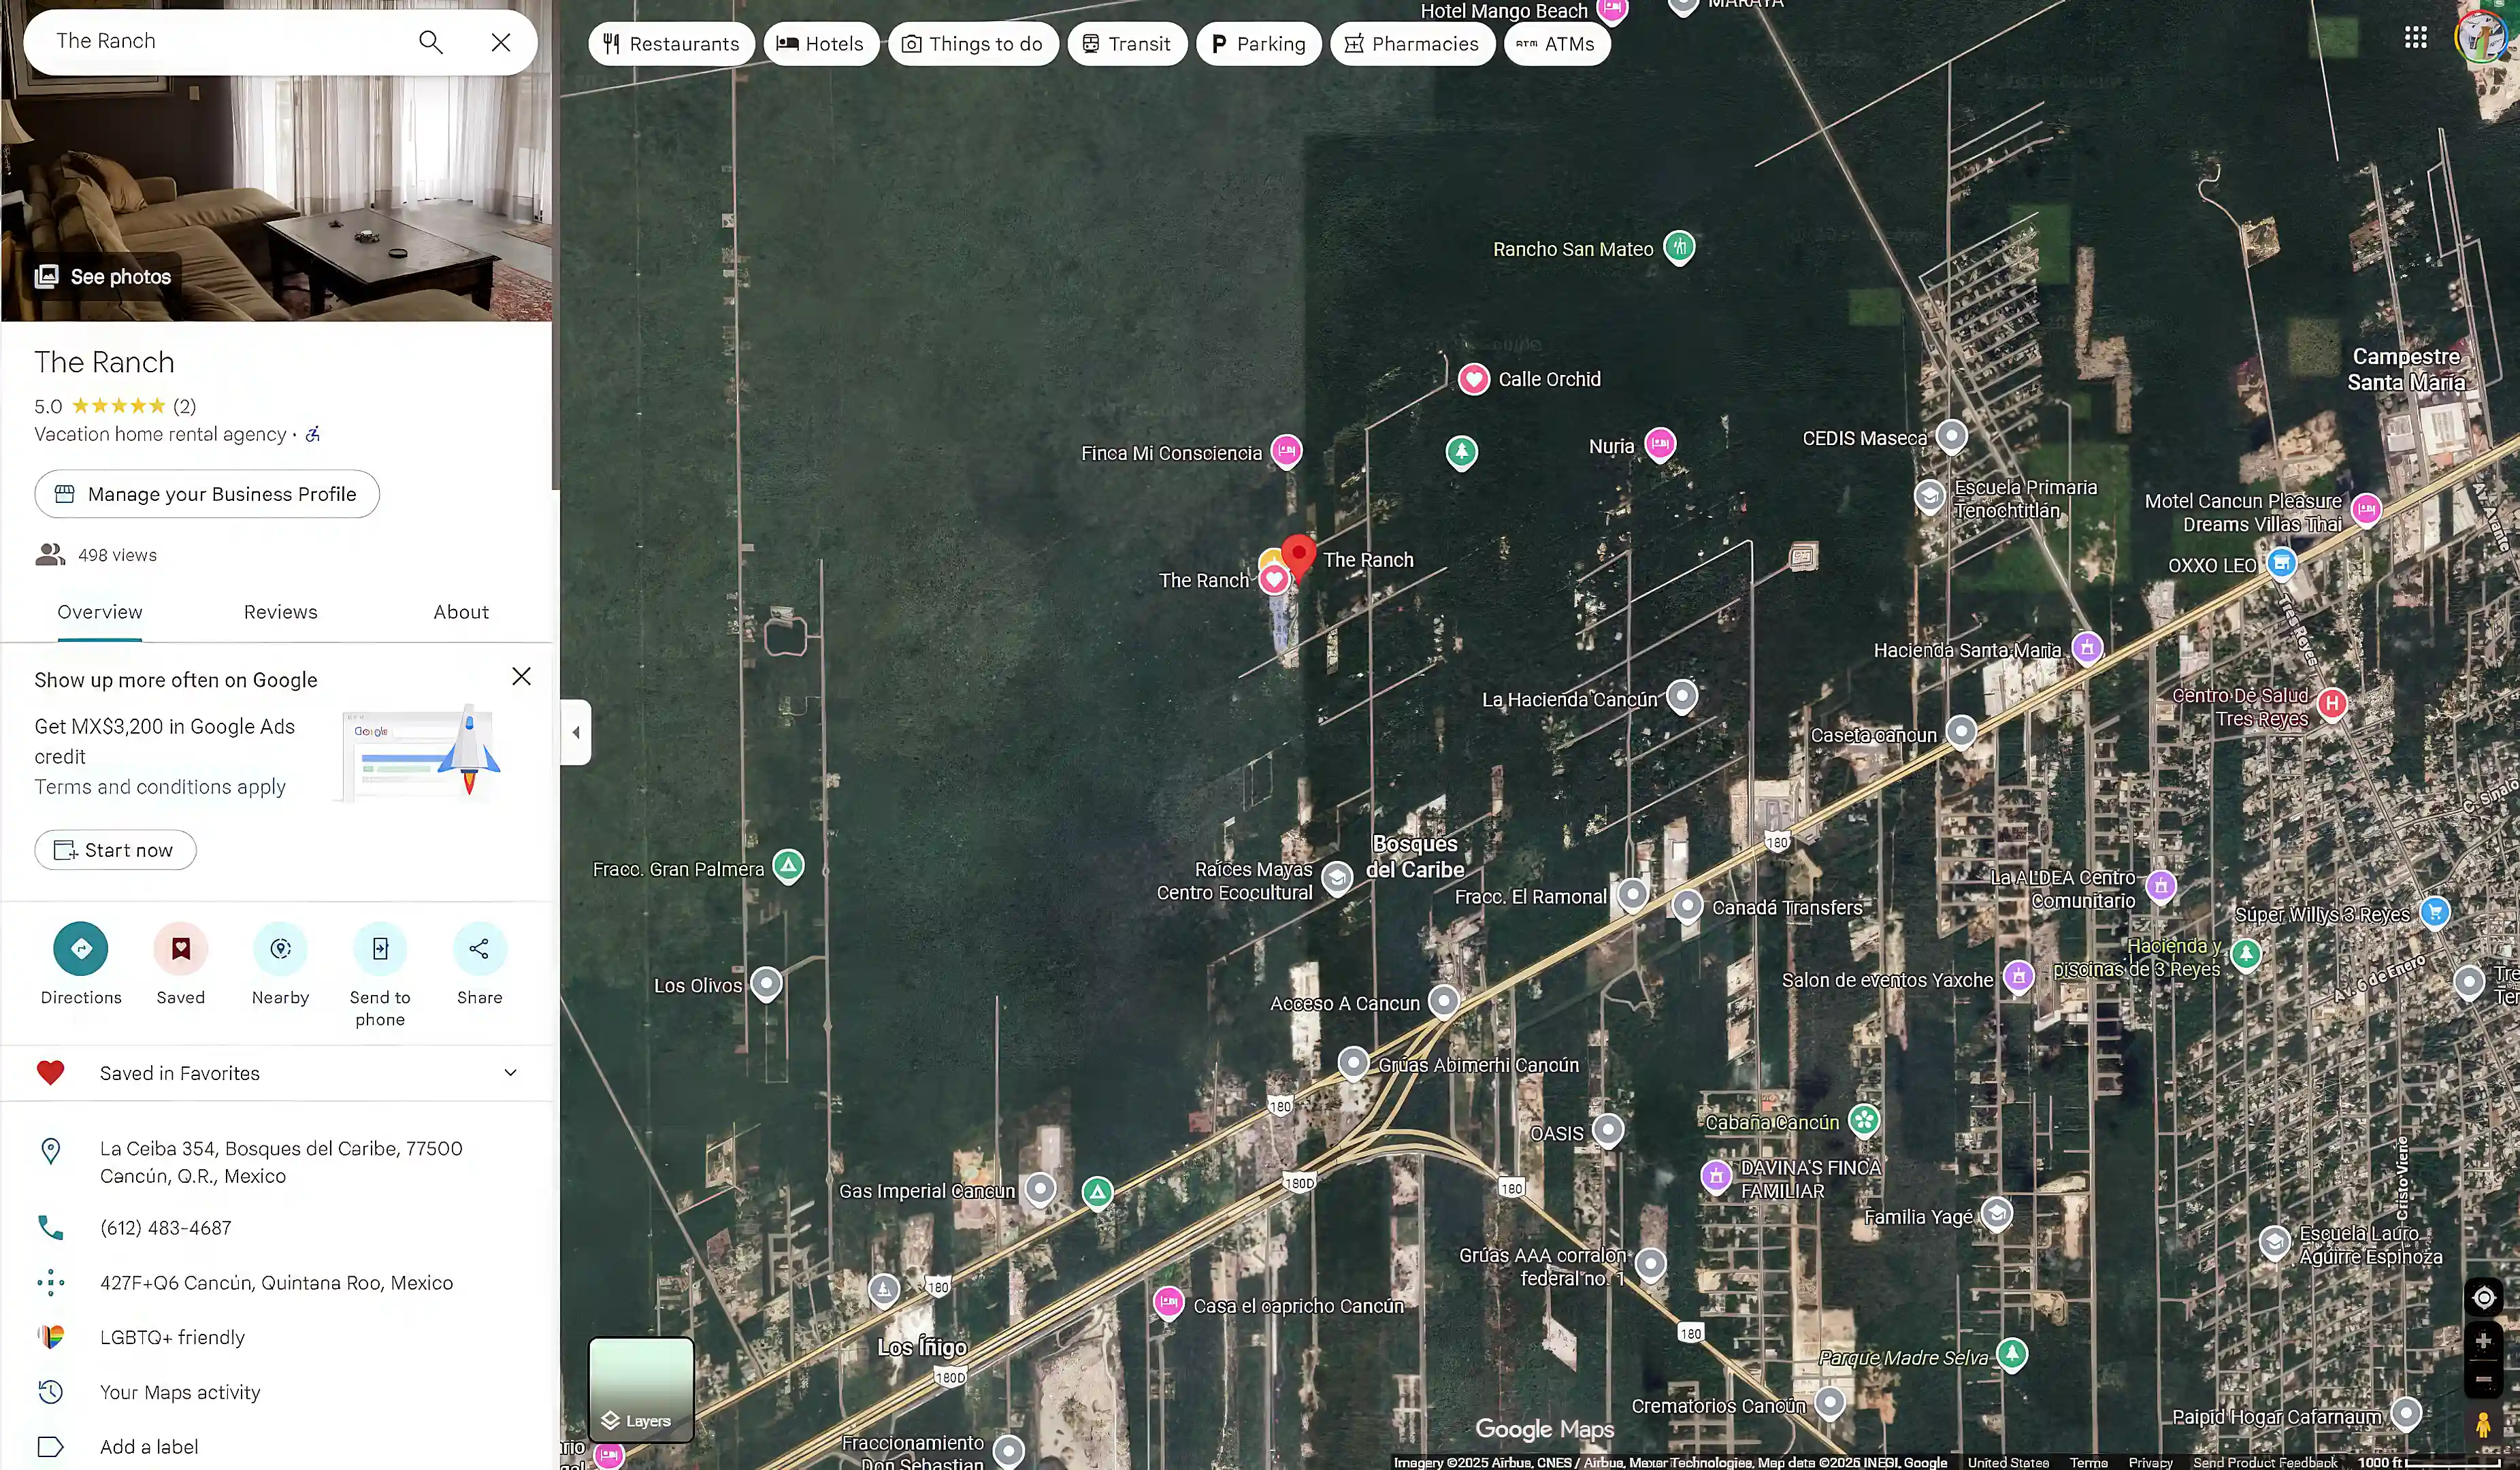
Task: Click The Ranch search input field
Action: tap(220, 42)
